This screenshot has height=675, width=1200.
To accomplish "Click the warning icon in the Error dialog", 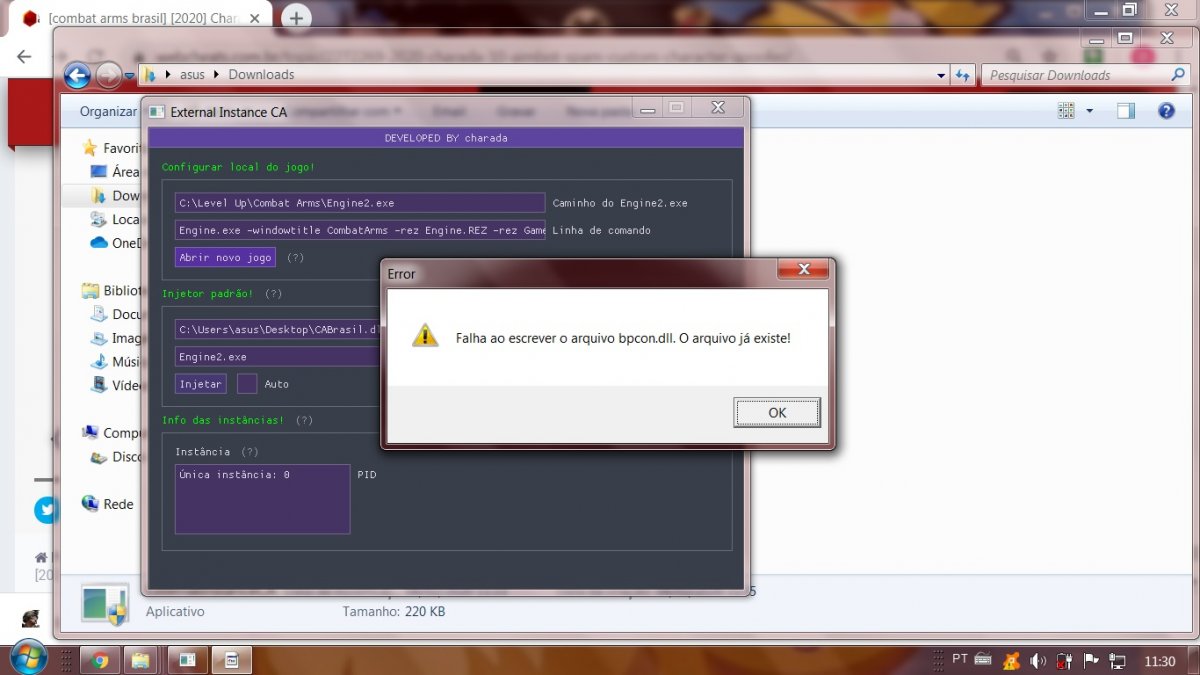I will pyautogui.click(x=425, y=335).
